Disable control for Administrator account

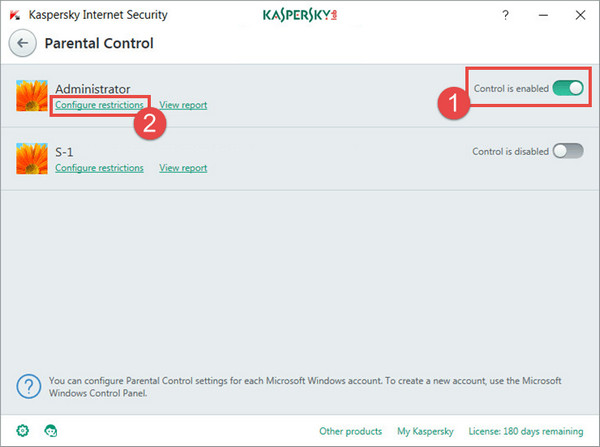click(568, 88)
